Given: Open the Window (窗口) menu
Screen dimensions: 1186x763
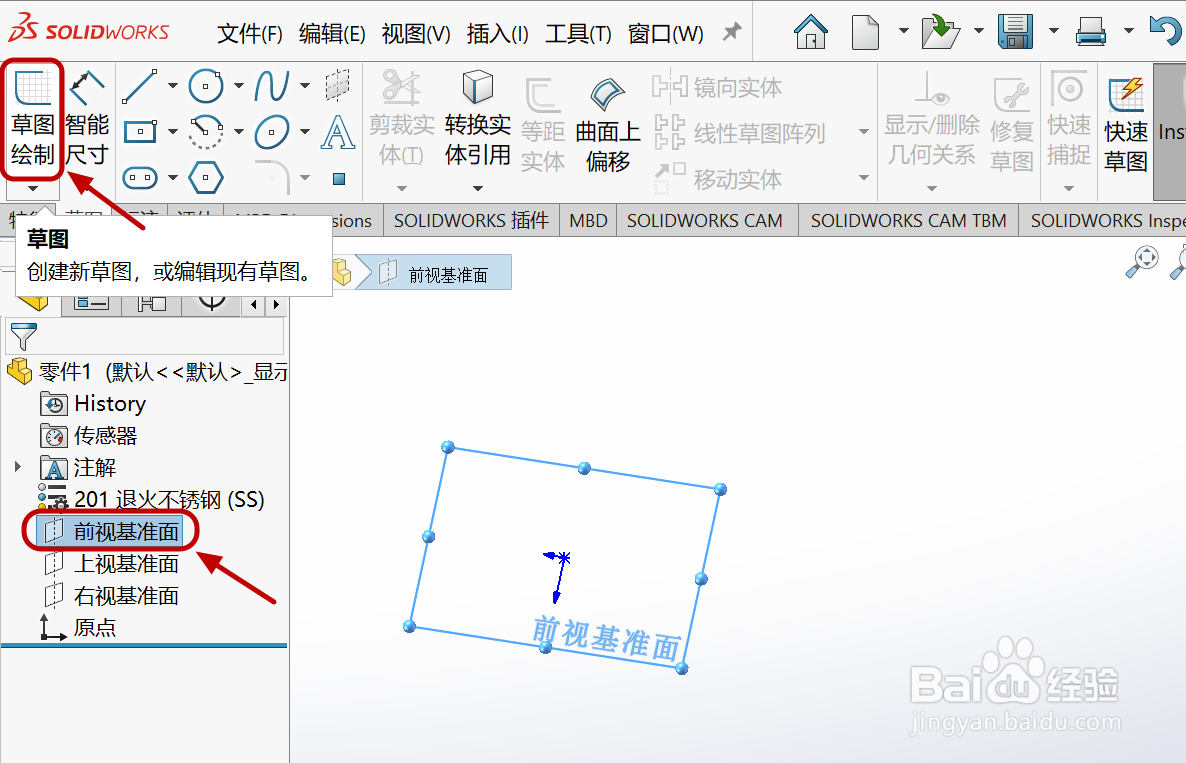Looking at the screenshot, I should [x=666, y=34].
